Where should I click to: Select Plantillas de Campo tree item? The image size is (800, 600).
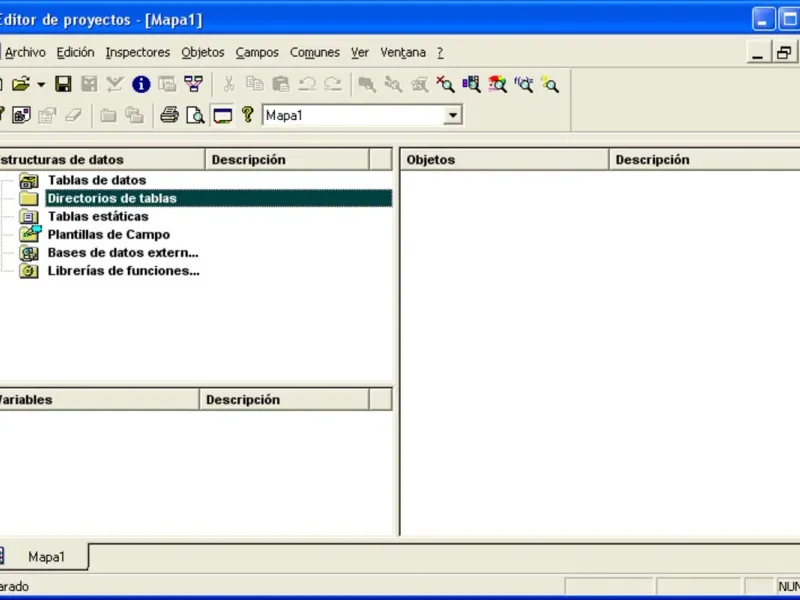point(109,235)
